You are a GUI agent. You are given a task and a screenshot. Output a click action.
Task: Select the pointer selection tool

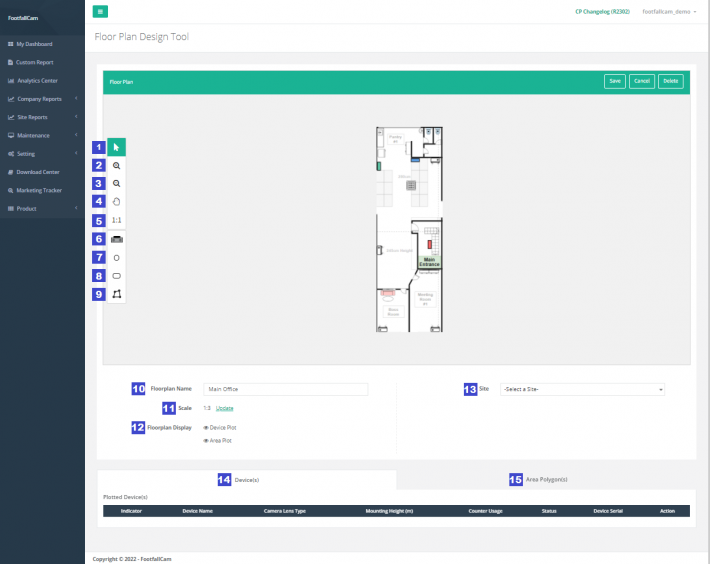coord(116,147)
